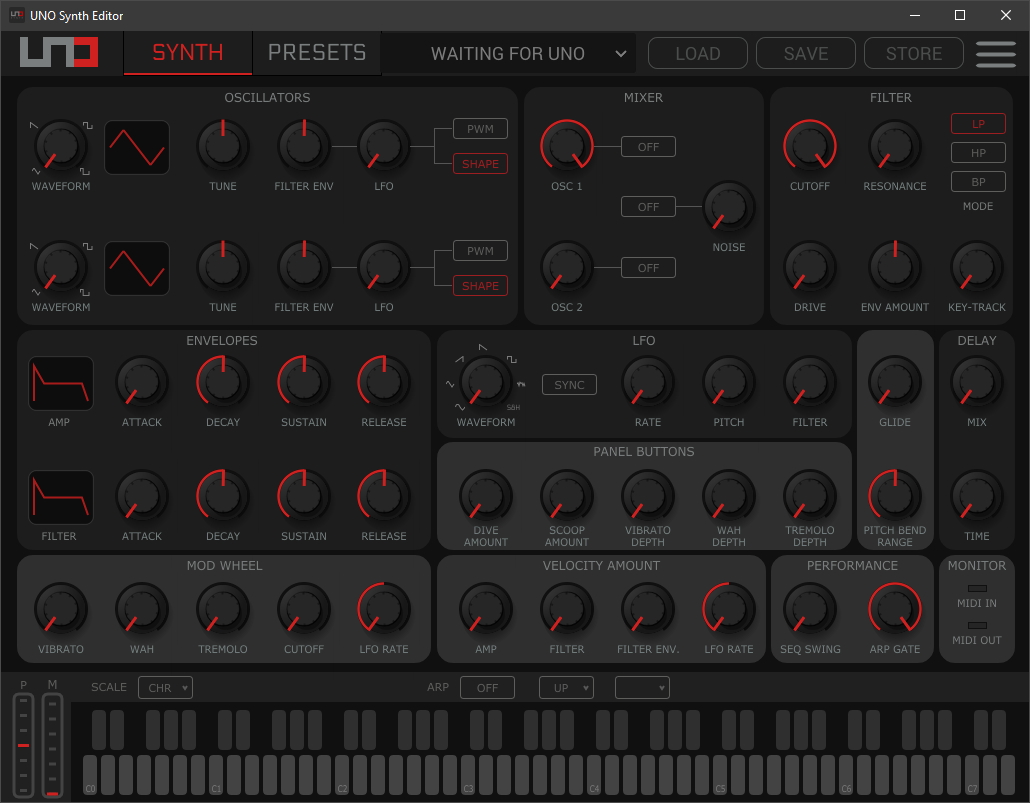The image size is (1030, 803).
Task: Toggle the OSC 1 mixer OFF switch
Action: tap(648, 147)
